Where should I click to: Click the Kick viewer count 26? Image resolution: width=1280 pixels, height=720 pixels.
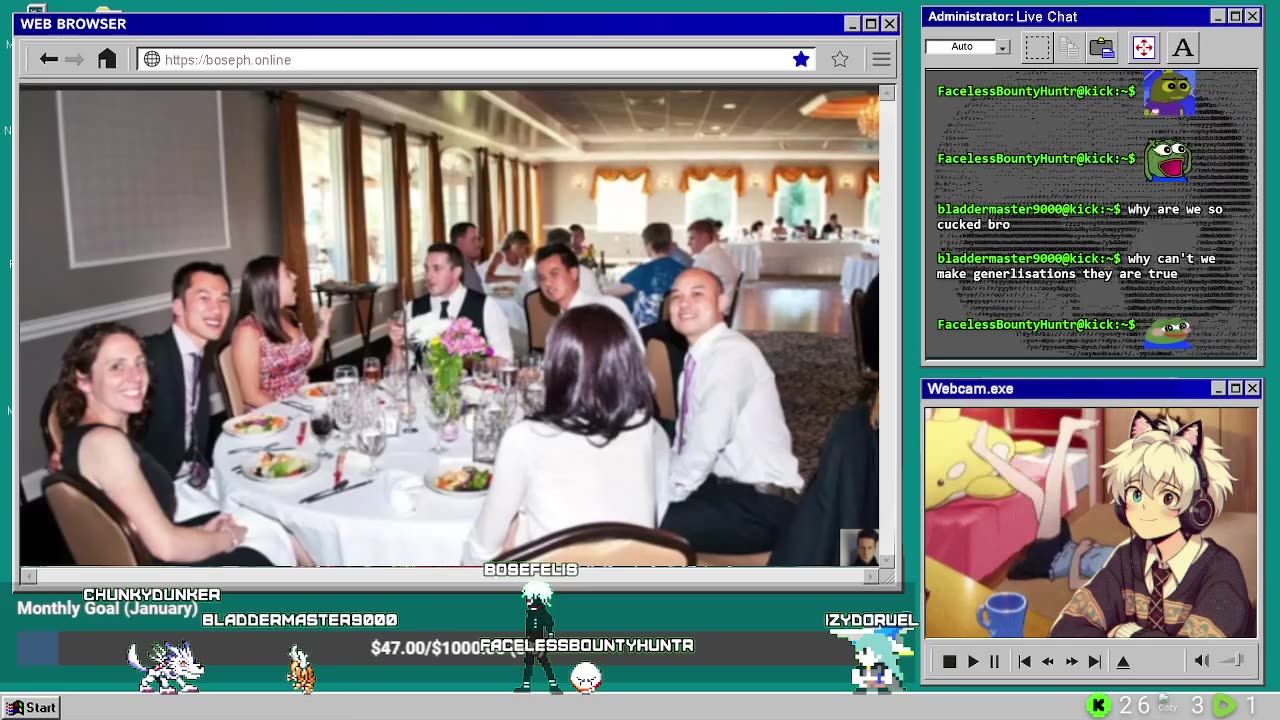pyautogui.click(x=1135, y=706)
